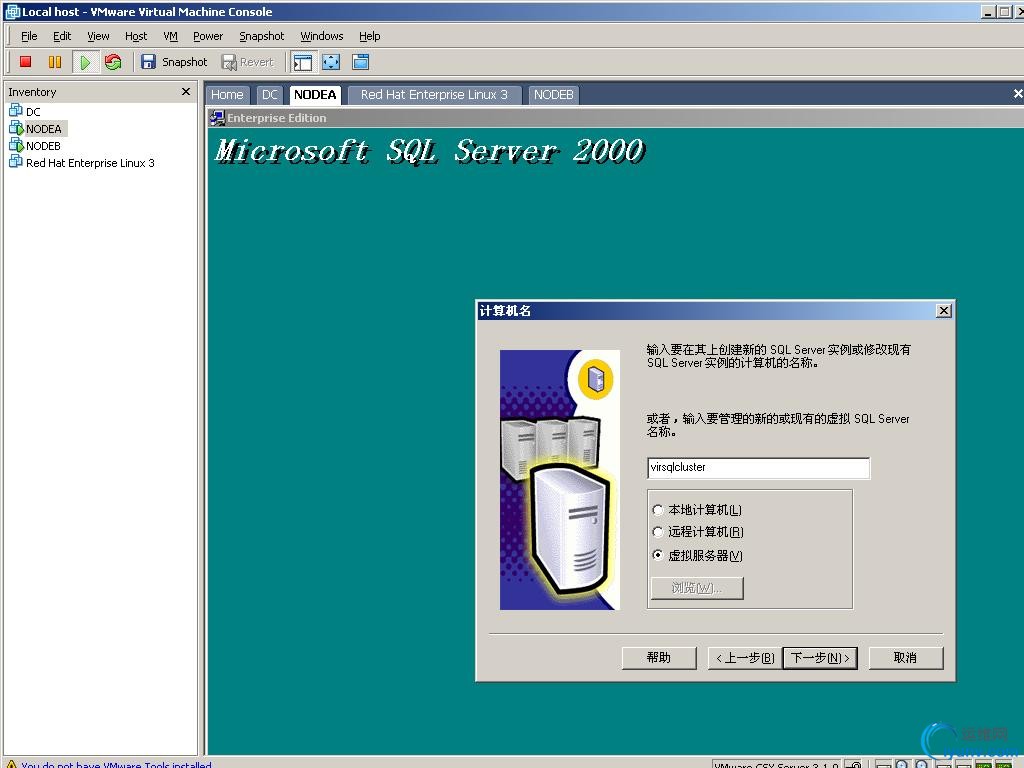
Task: Toggle the inventory sidebar view icon
Action: click(302, 62)
